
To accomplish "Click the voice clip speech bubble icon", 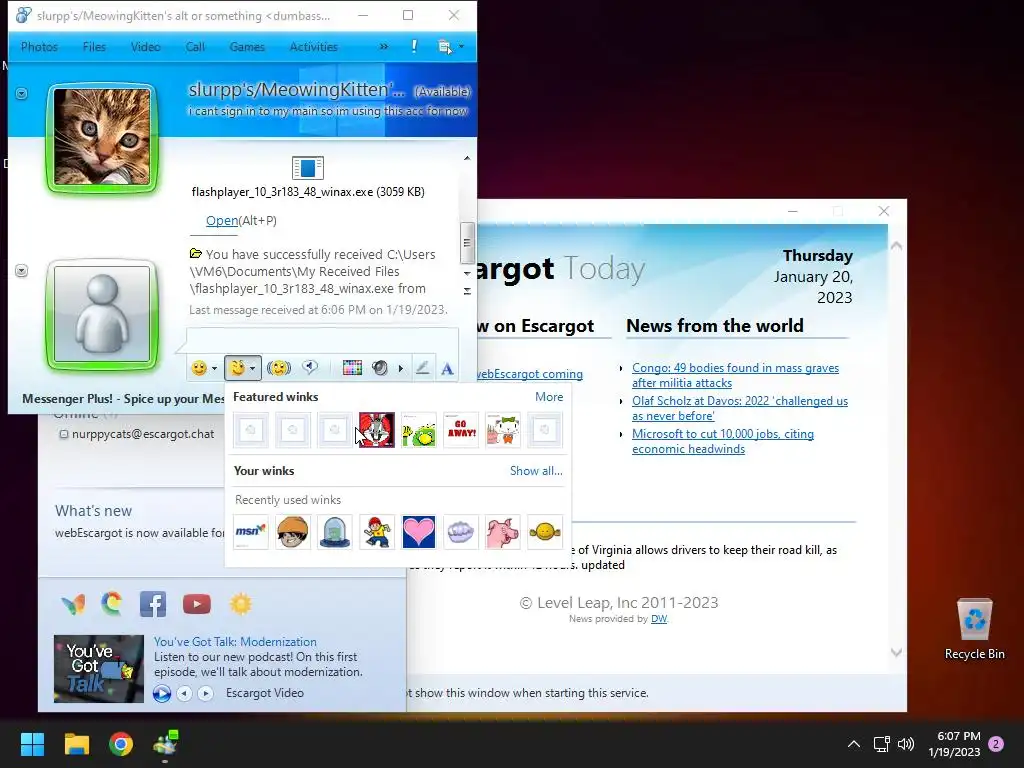I will [310, 368].
